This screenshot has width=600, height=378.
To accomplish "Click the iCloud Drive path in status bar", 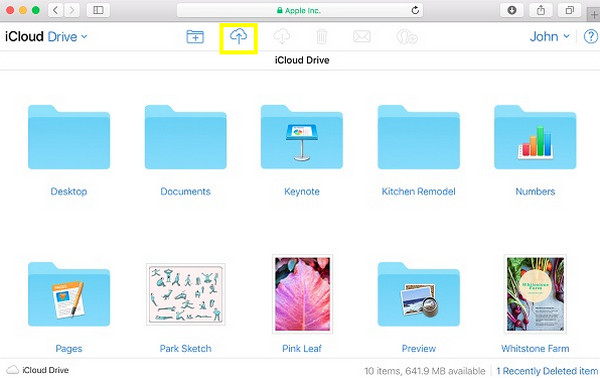I will click(x=38, y=370).
